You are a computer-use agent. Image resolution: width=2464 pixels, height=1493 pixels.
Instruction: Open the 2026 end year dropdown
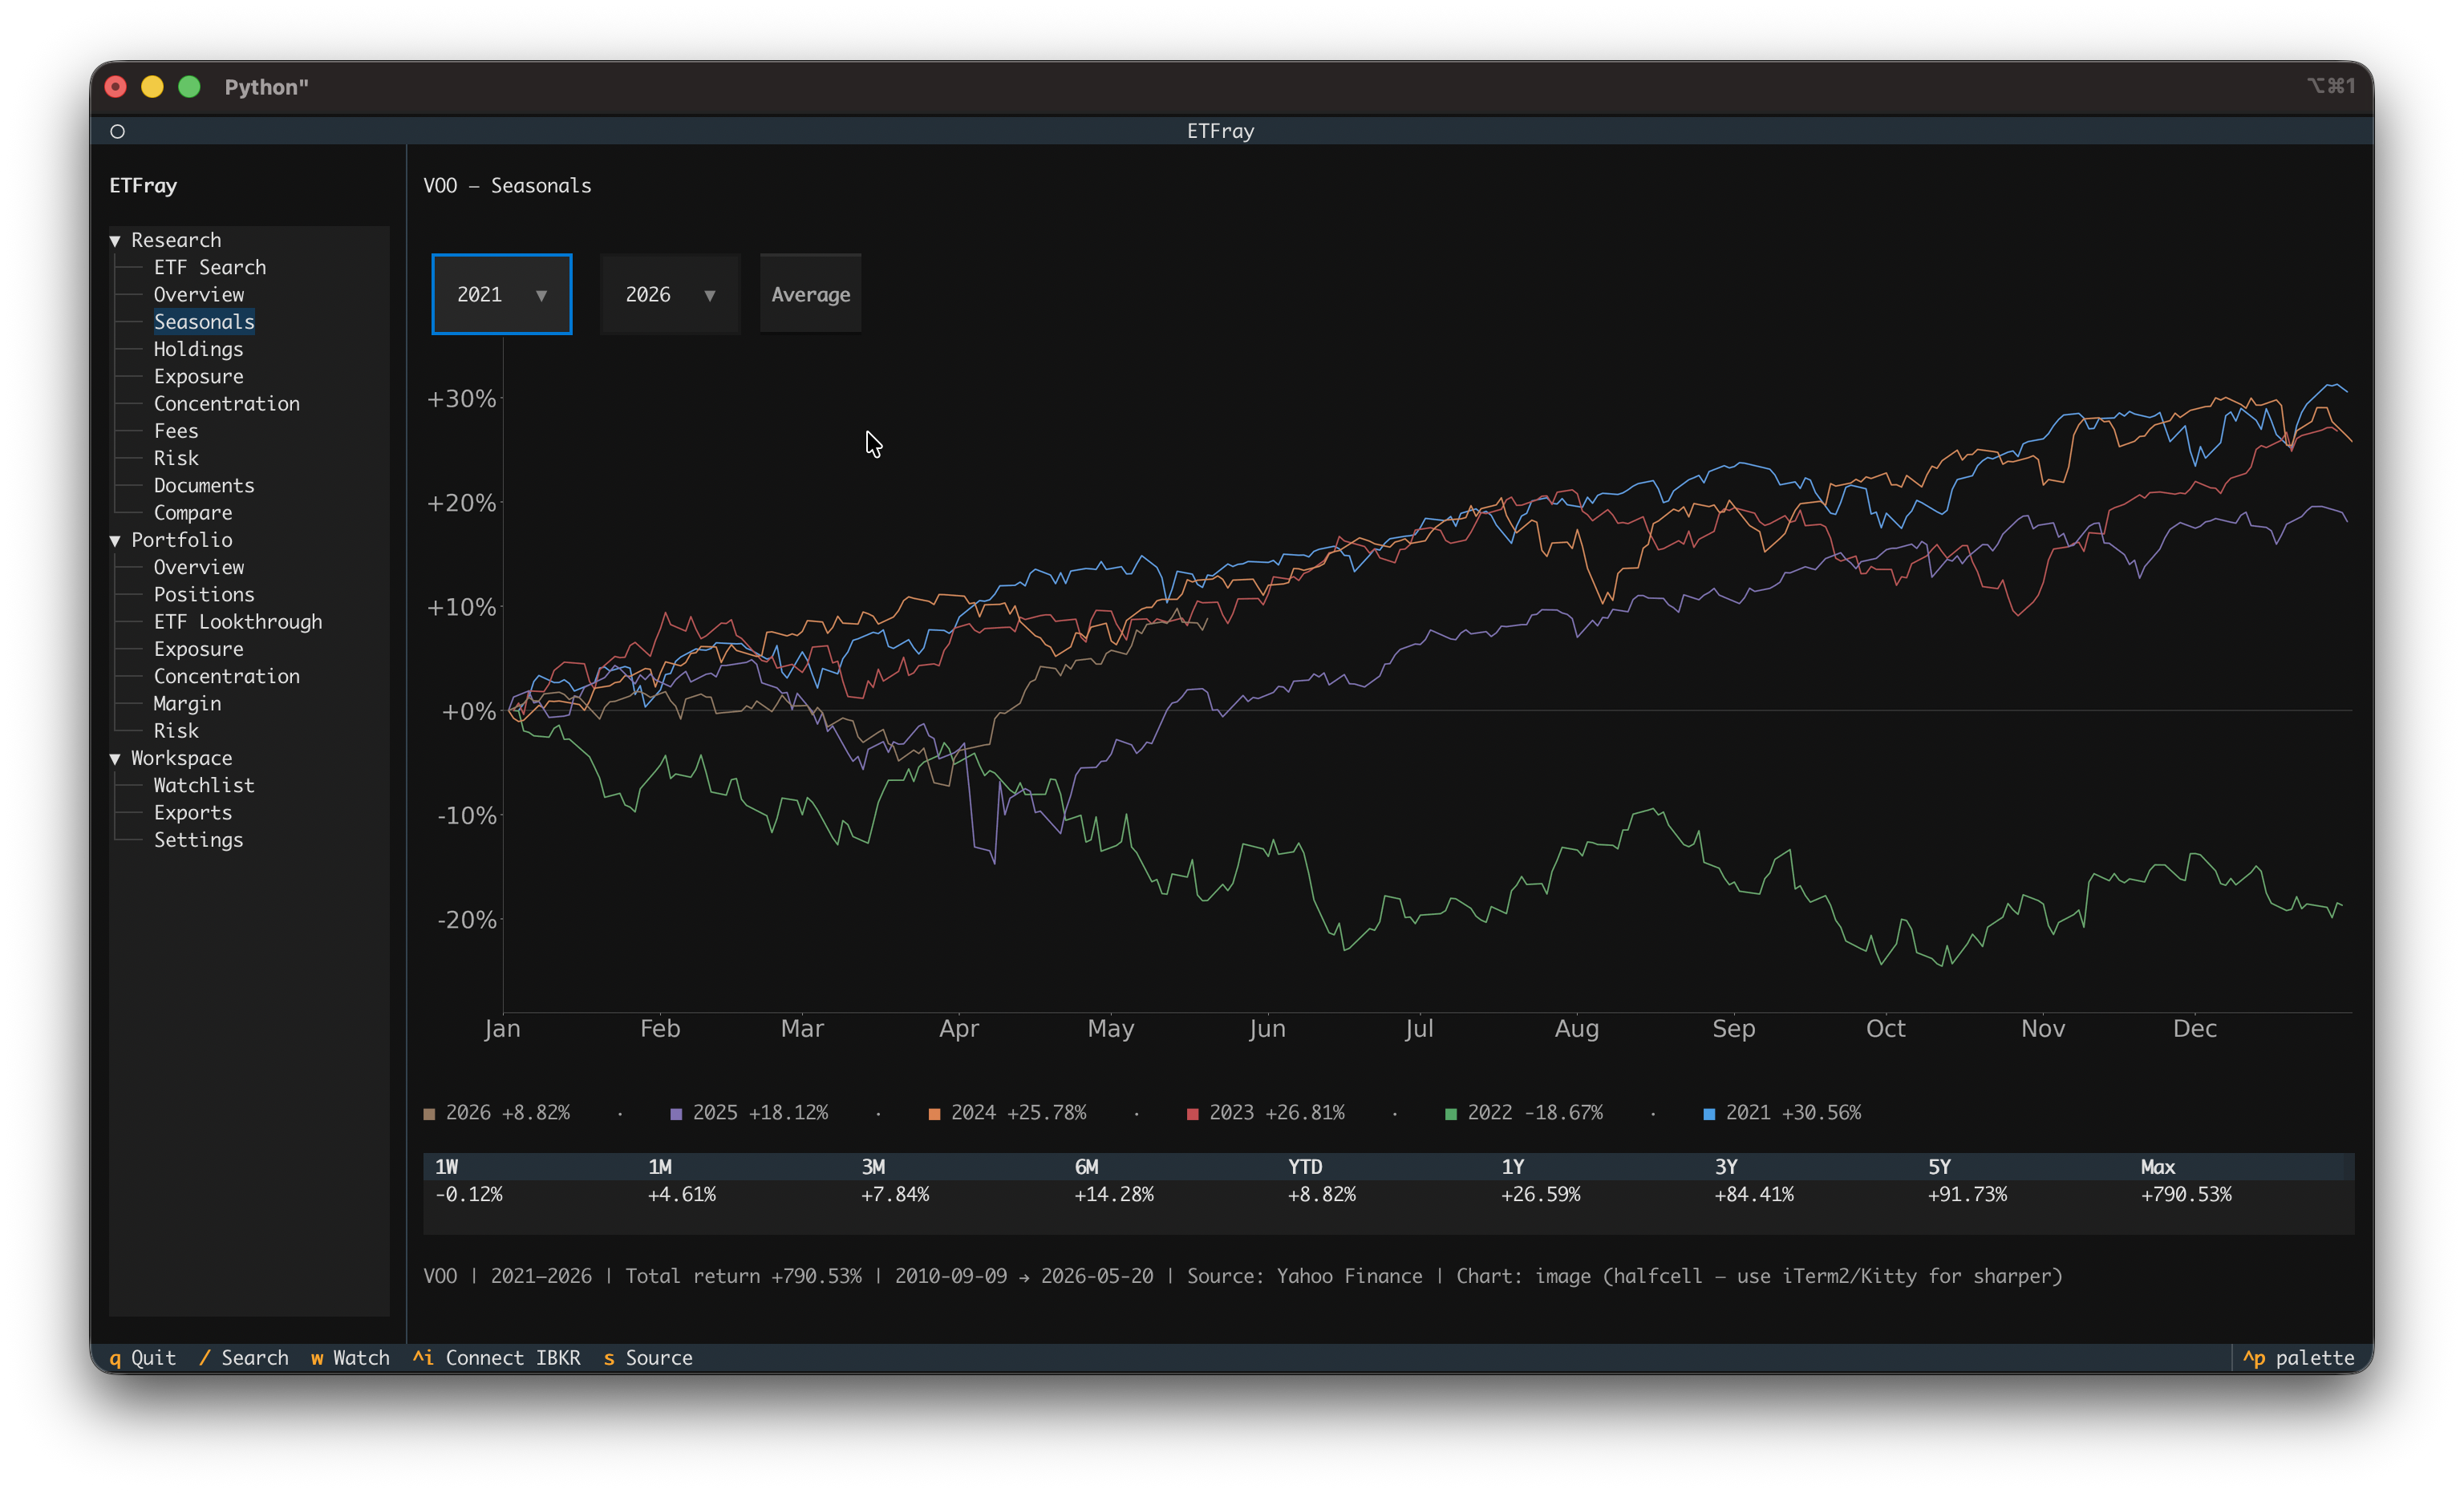click(x=669, y=294)
